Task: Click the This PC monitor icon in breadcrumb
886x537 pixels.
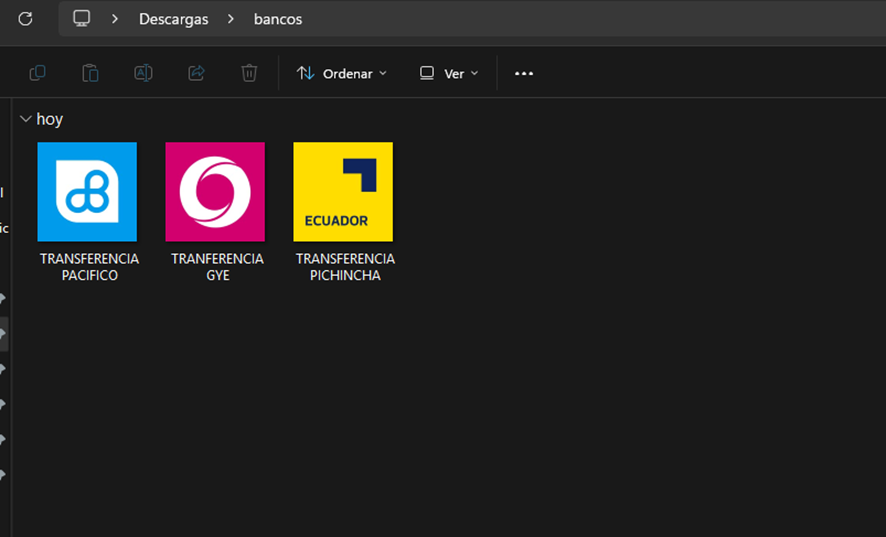Action: (81, 18)
